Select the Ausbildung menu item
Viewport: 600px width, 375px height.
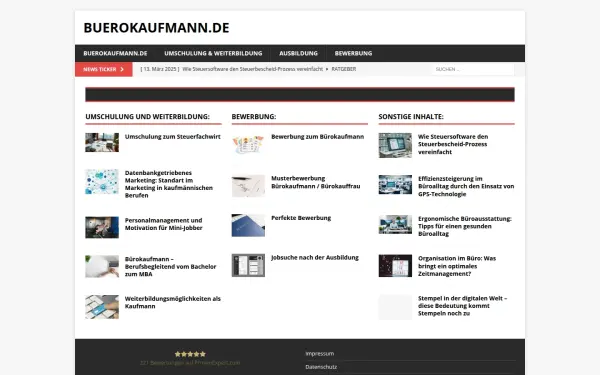pos(298,53)
